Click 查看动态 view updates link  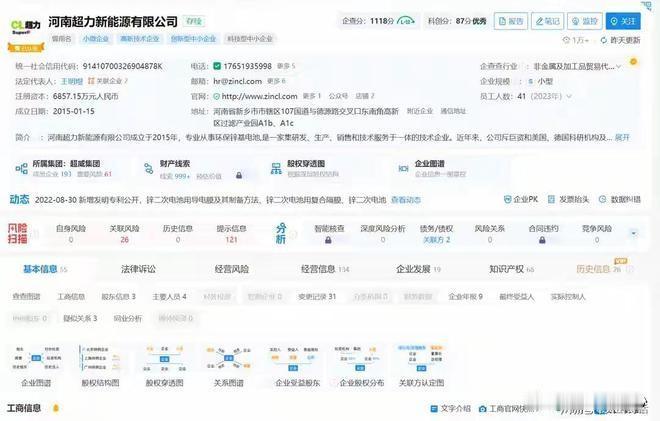[406, 200]
